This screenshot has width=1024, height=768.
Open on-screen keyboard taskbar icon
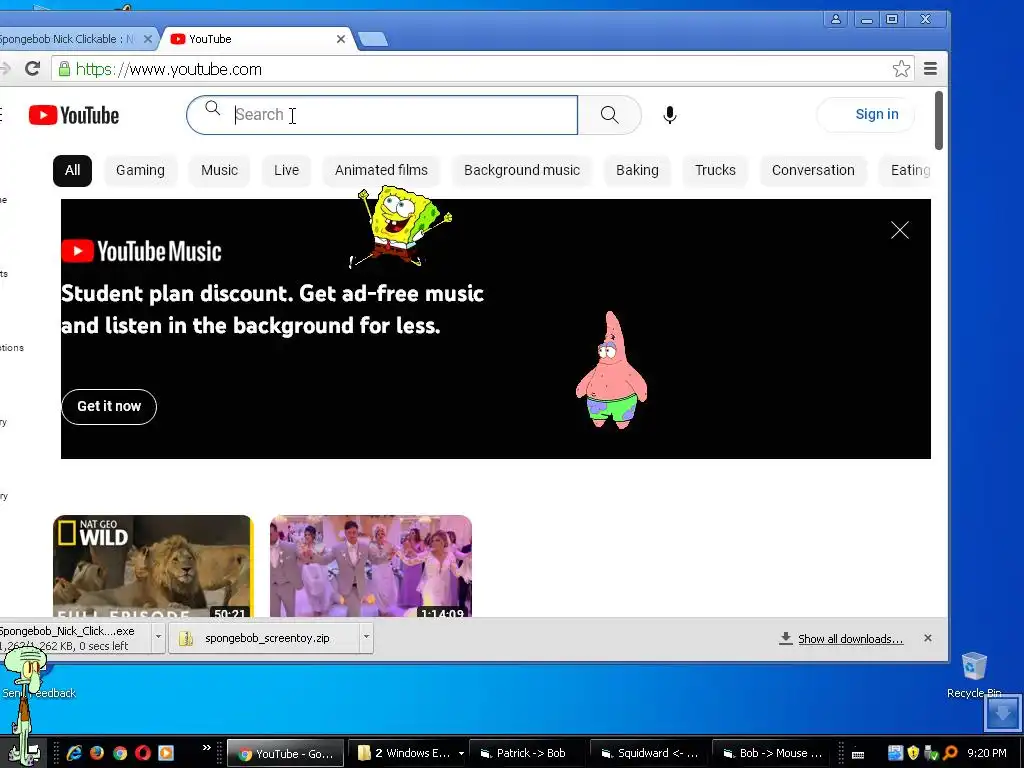pyautogui.click(x=858, y=754)
